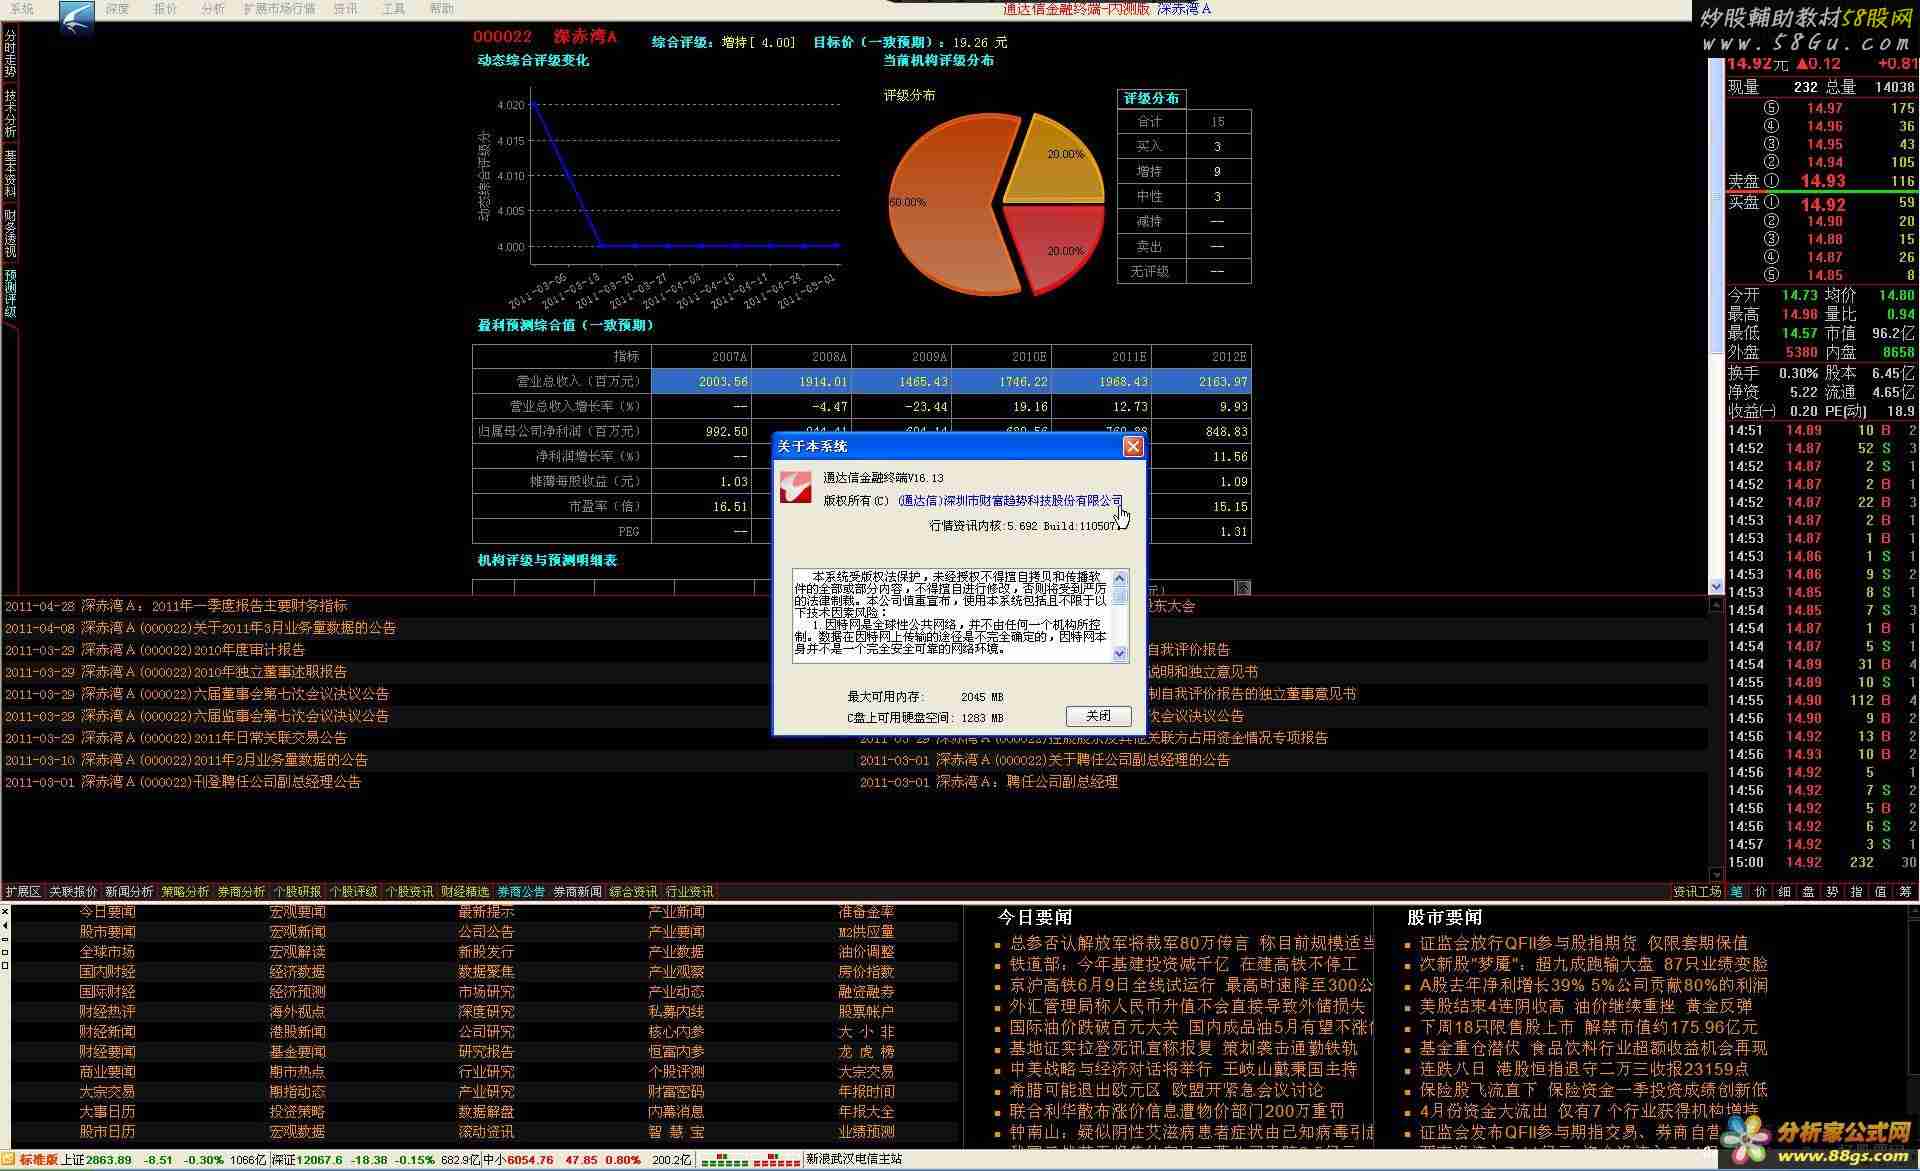1920x1171 pixels.
Task: Open headline 铁道部：今年基建投资减千亿
Action: pyautogui.click(x=1183, y=964)
